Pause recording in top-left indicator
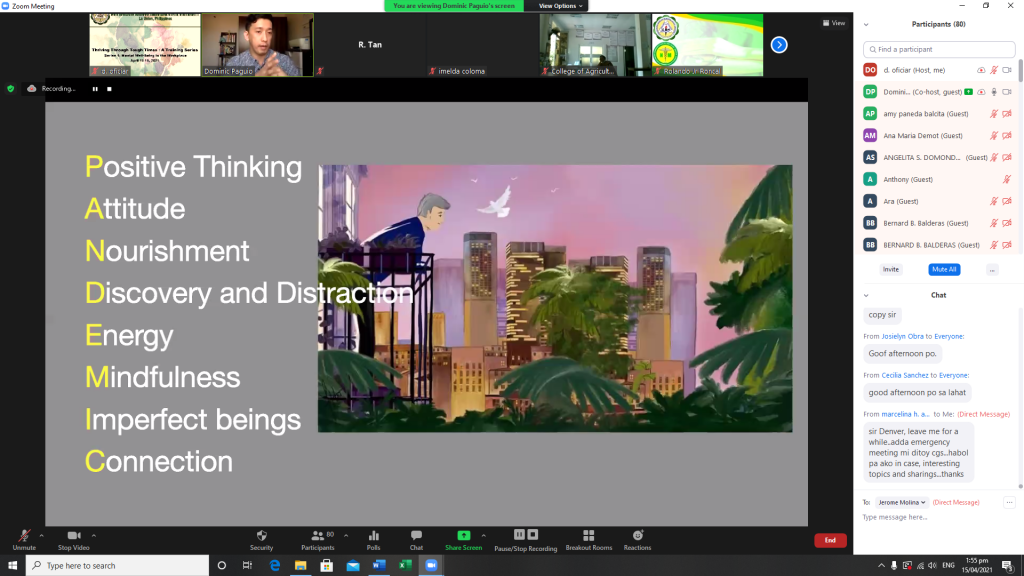 point(95,89)
